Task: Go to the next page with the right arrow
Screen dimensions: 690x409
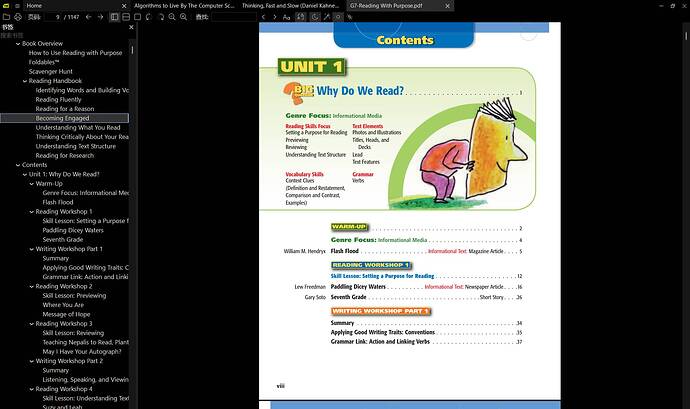Action: [x=100, y=17]
